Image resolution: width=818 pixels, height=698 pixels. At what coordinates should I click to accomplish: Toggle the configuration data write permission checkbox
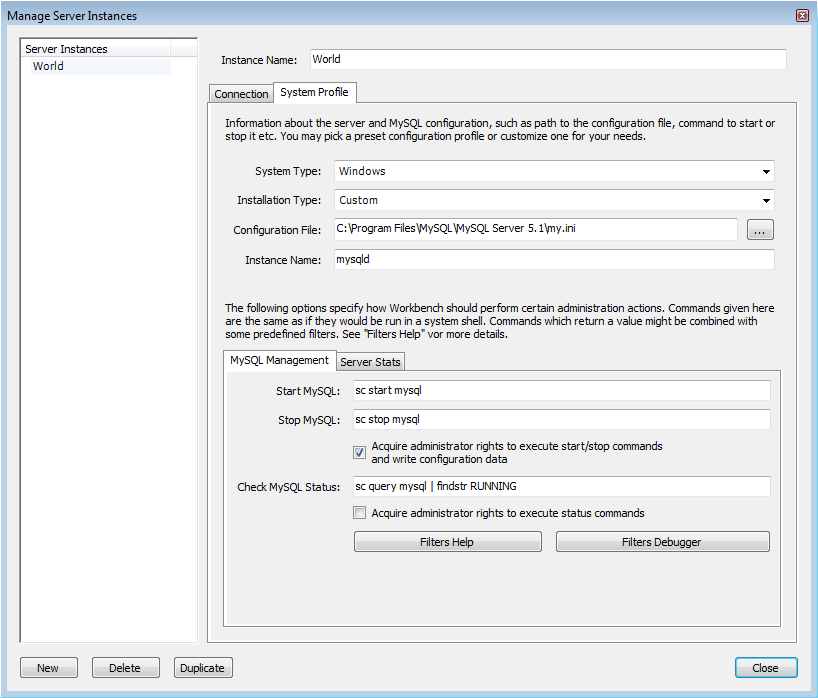(359, 452)
